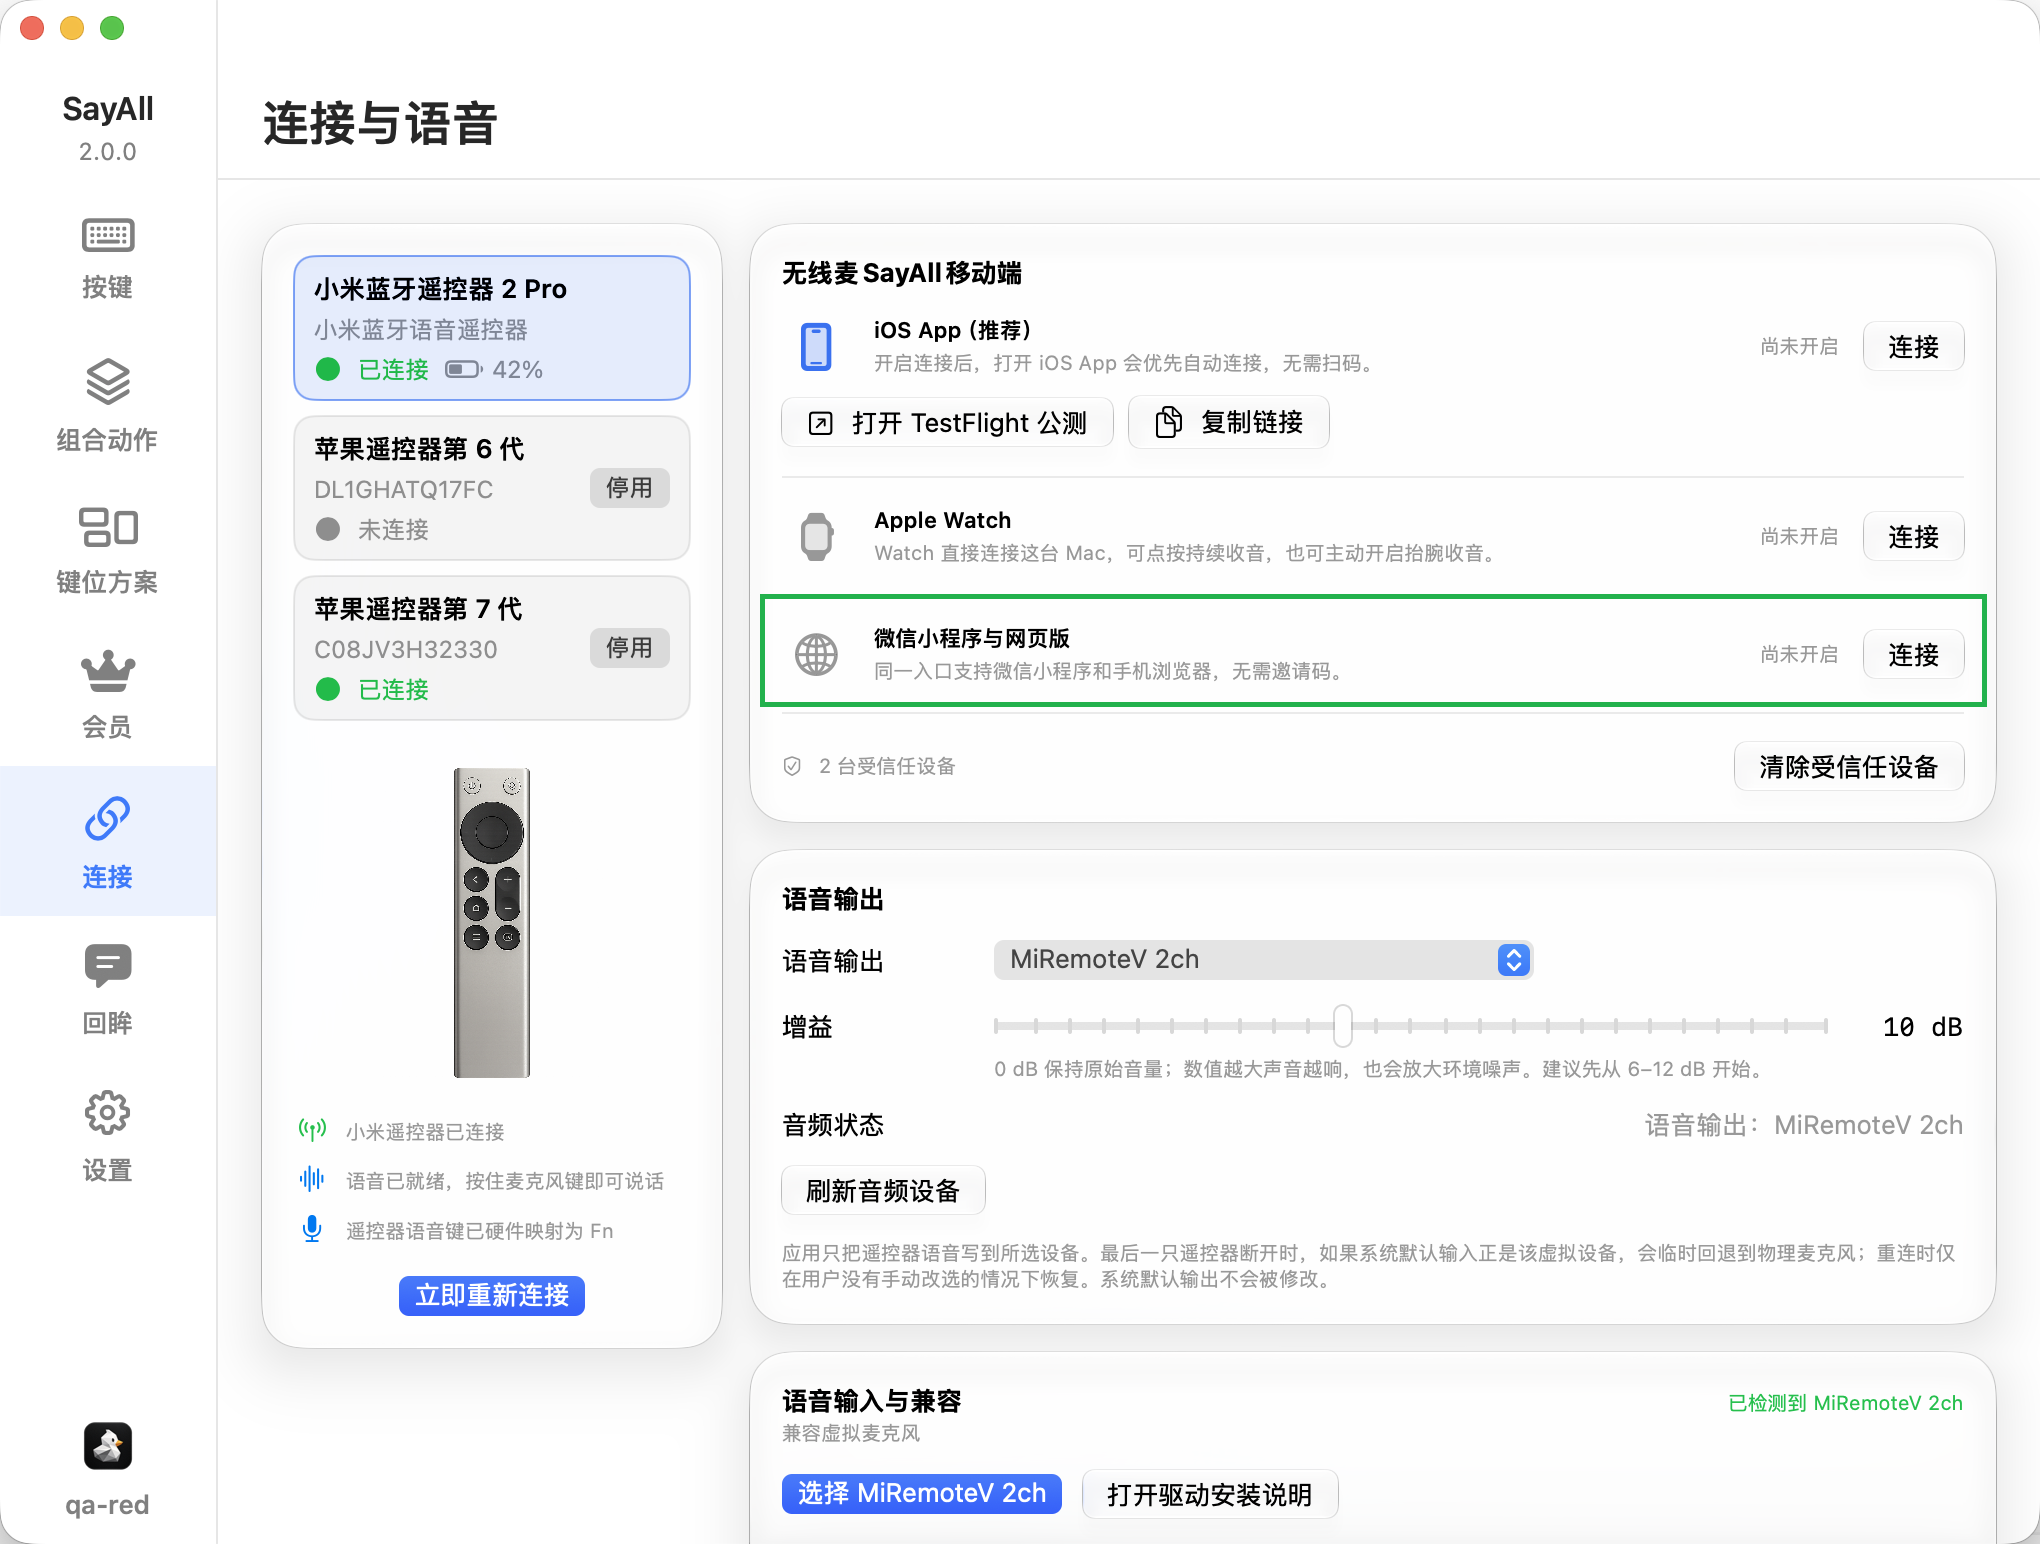Open the 组合动作 layers section
The image size is (2040, 1544).
point(108,406)
